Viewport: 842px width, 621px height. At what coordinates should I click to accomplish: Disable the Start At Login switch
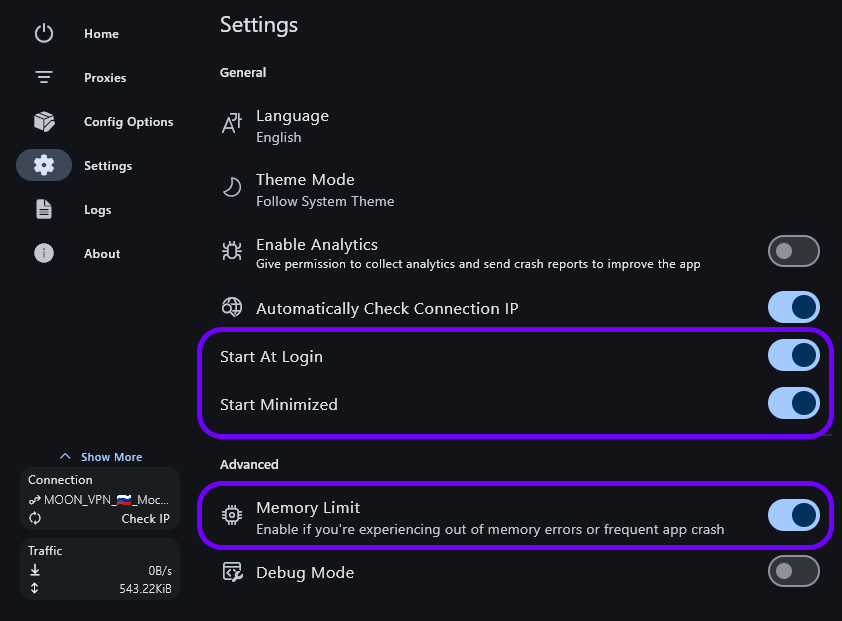[793, 355]
